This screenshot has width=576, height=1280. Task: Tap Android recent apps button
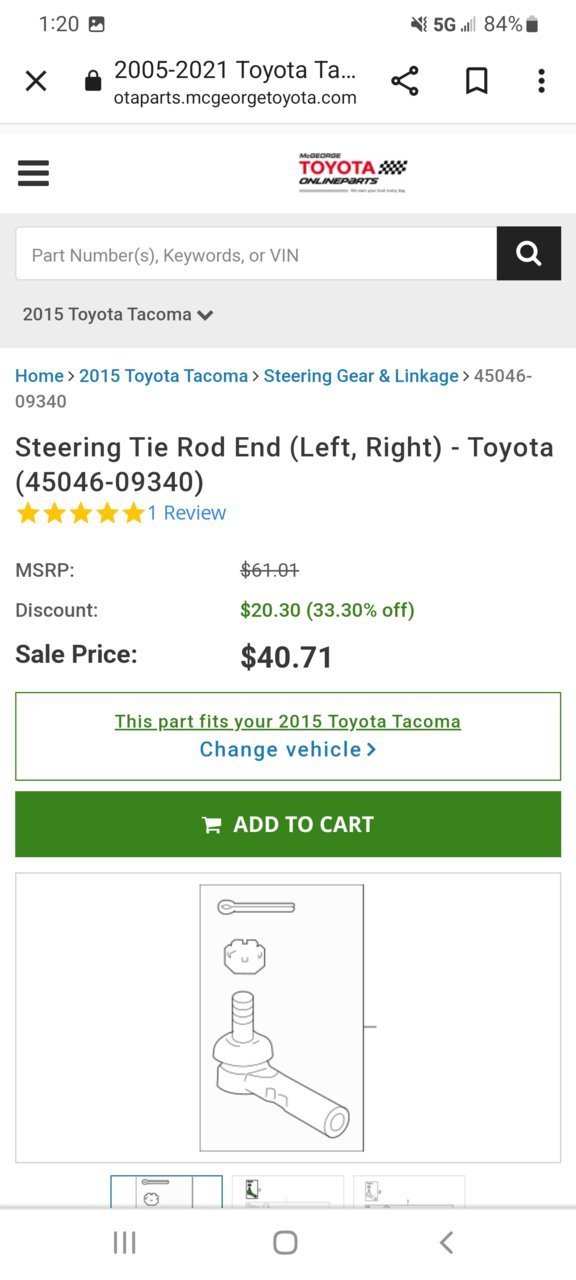(125, 1243)
